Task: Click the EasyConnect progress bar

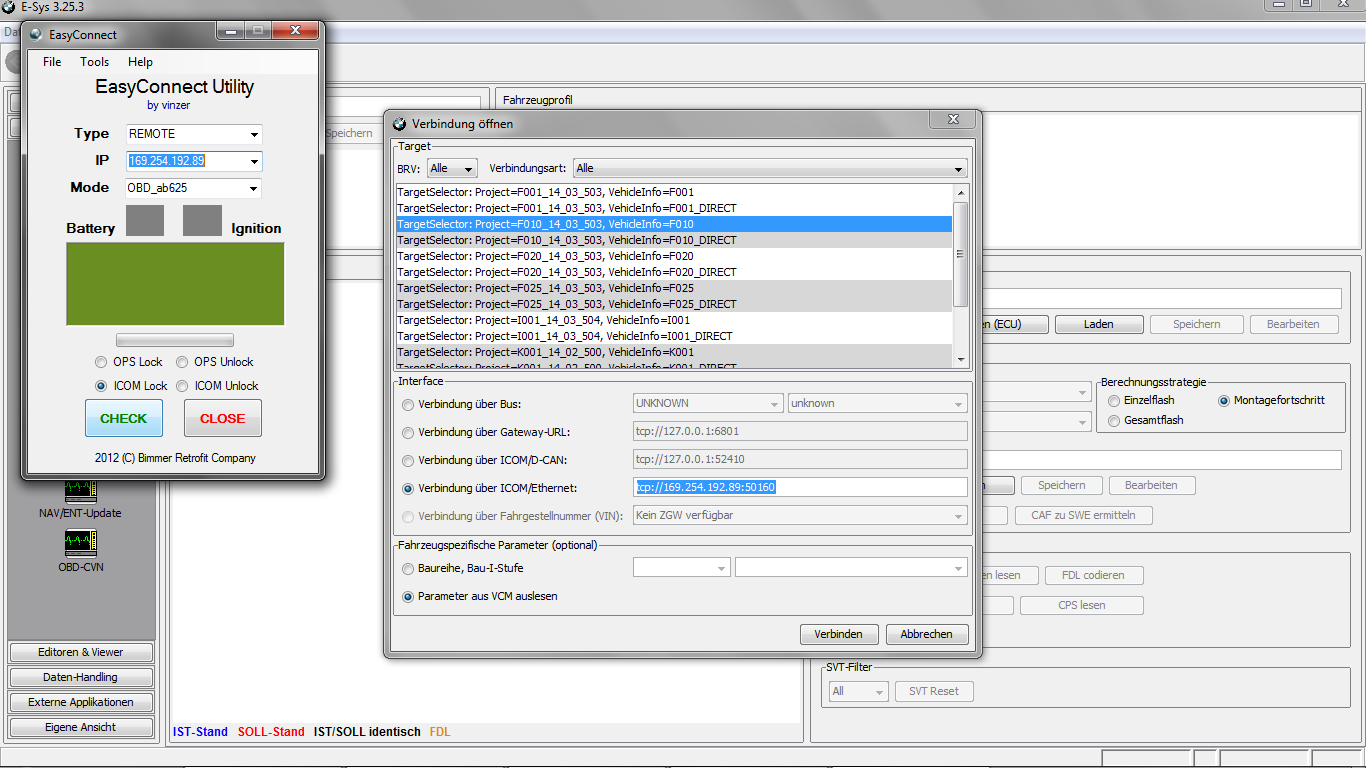Action: tap(175, 340)
